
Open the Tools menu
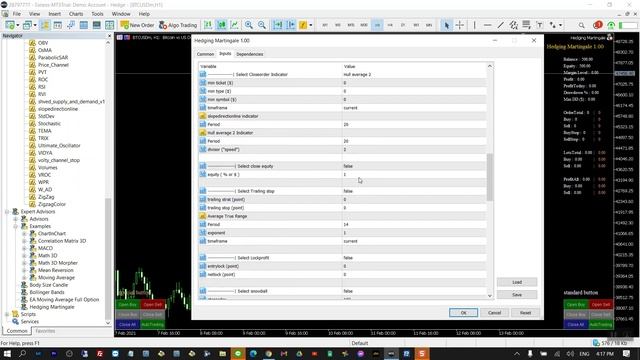[x=97, y=14]
